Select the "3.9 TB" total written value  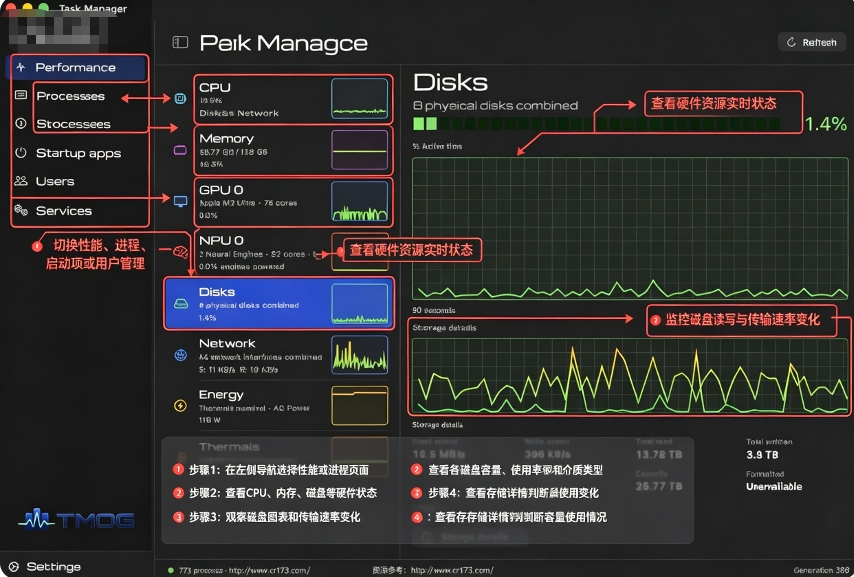tap(762, 455)
